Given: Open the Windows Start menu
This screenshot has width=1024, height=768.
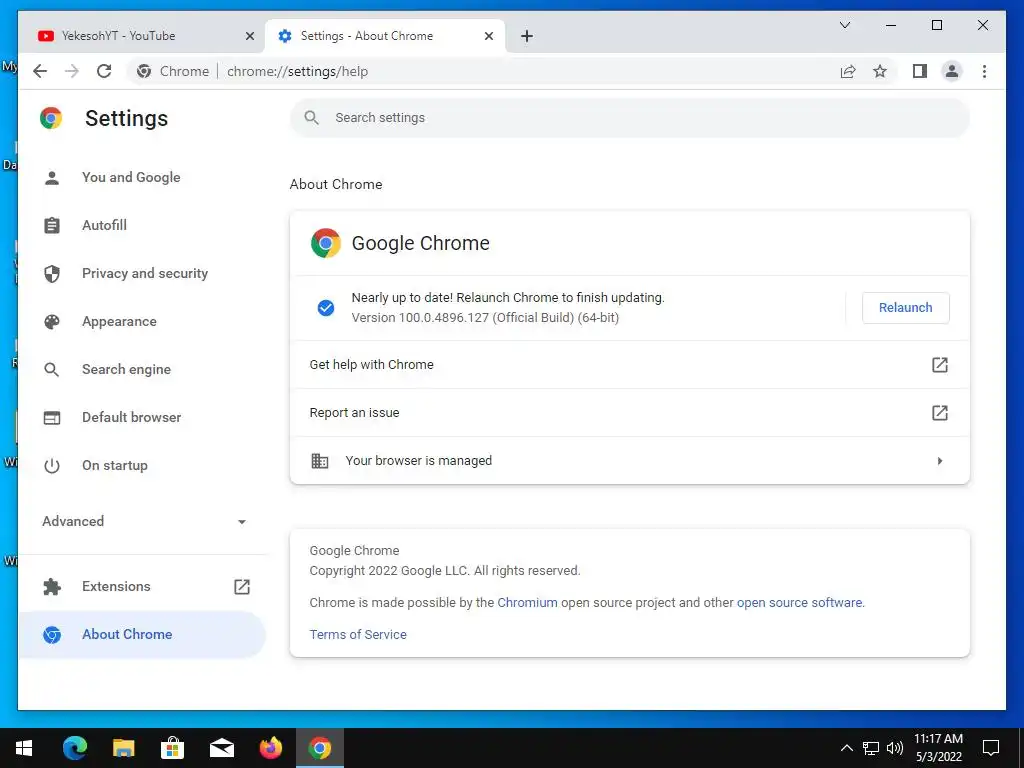Looking at the screenshot, I should coord(24,748).
